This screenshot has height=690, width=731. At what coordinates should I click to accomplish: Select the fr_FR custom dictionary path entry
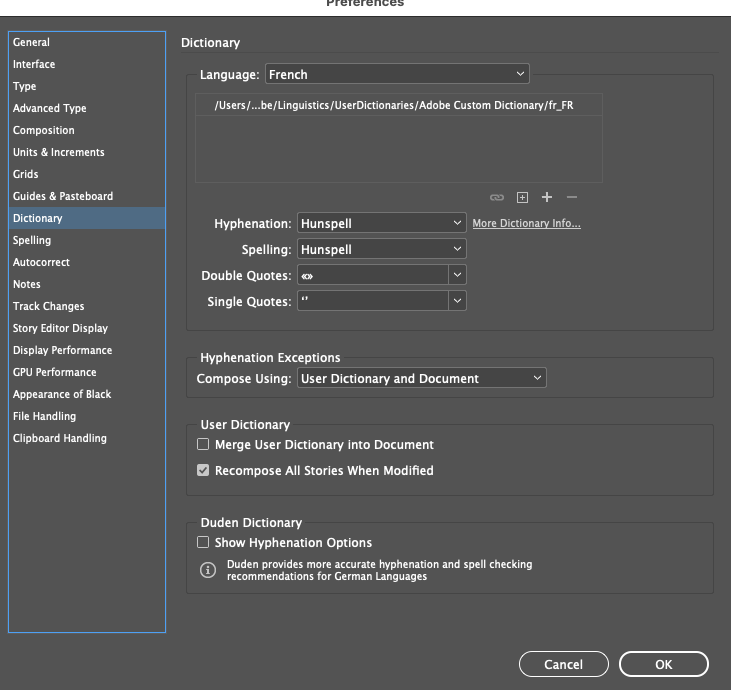tap(398, 105)
